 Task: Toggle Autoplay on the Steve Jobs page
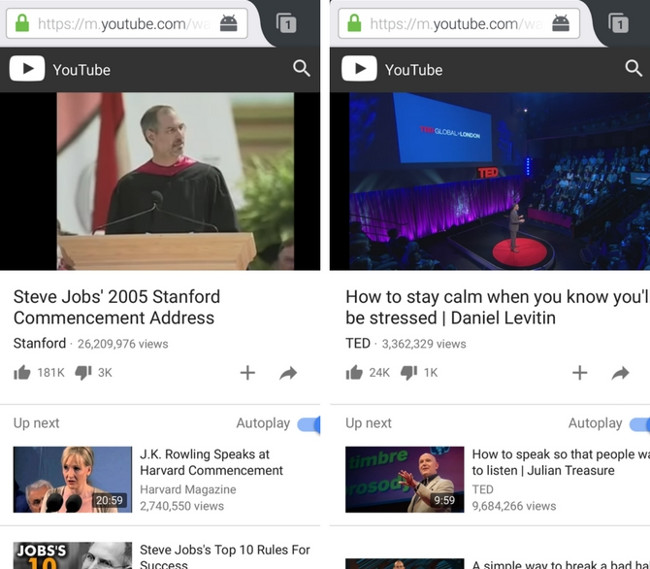[x=309, y=424]
